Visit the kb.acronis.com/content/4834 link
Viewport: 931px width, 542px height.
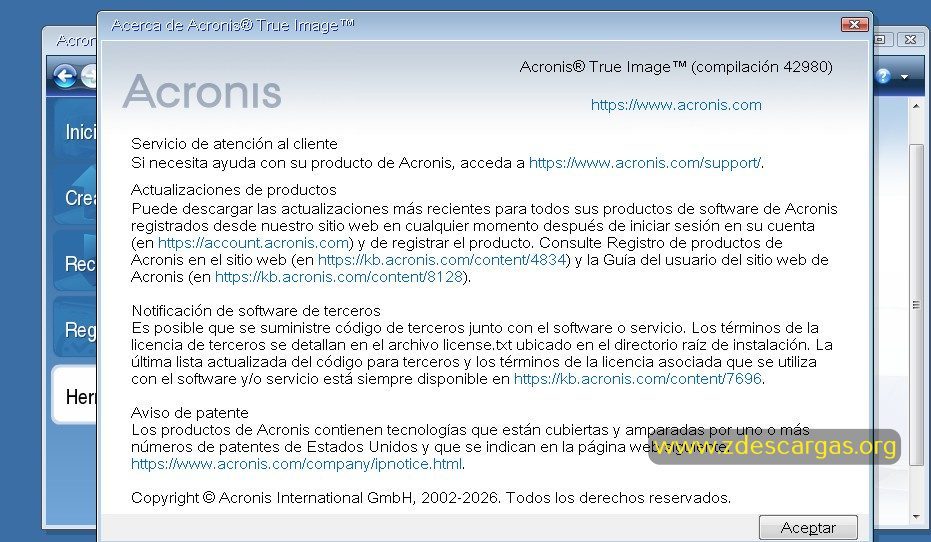point(442,260)
